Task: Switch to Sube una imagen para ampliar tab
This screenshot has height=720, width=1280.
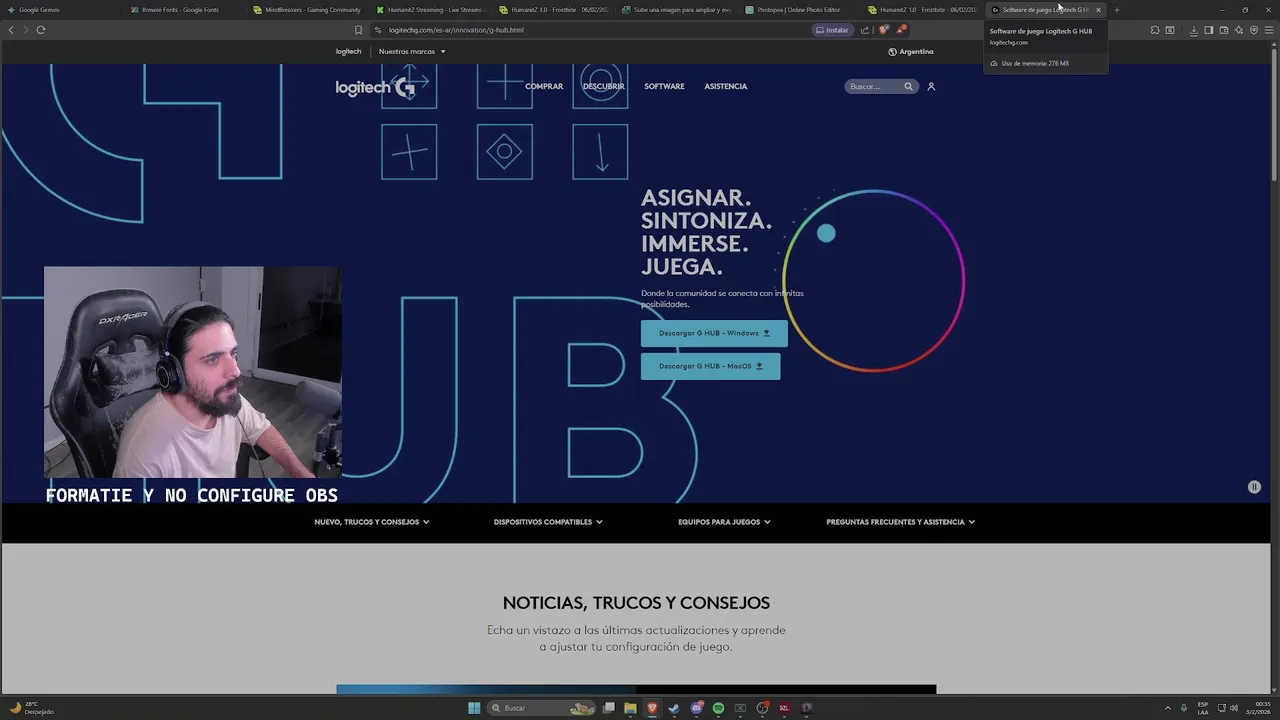Action: tap(676, 10)
